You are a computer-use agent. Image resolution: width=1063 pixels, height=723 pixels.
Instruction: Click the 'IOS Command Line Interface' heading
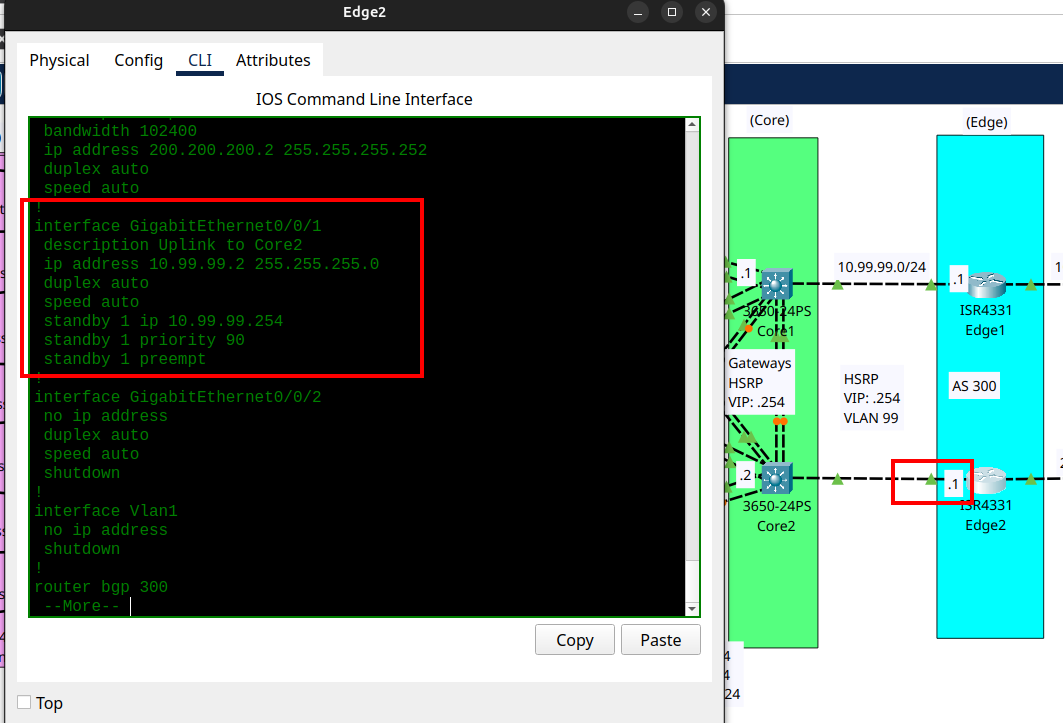click(364, 99)
